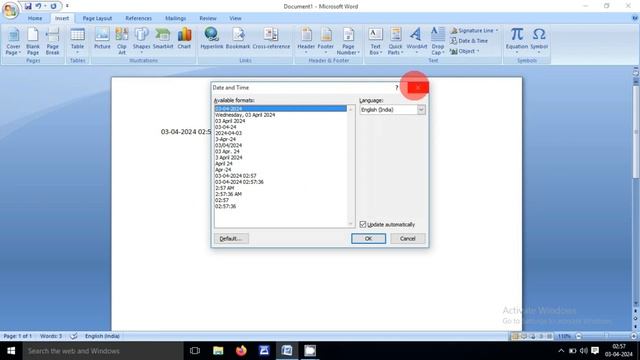Insert a Bookmark
640x360 pixels.
pos(238,39)
